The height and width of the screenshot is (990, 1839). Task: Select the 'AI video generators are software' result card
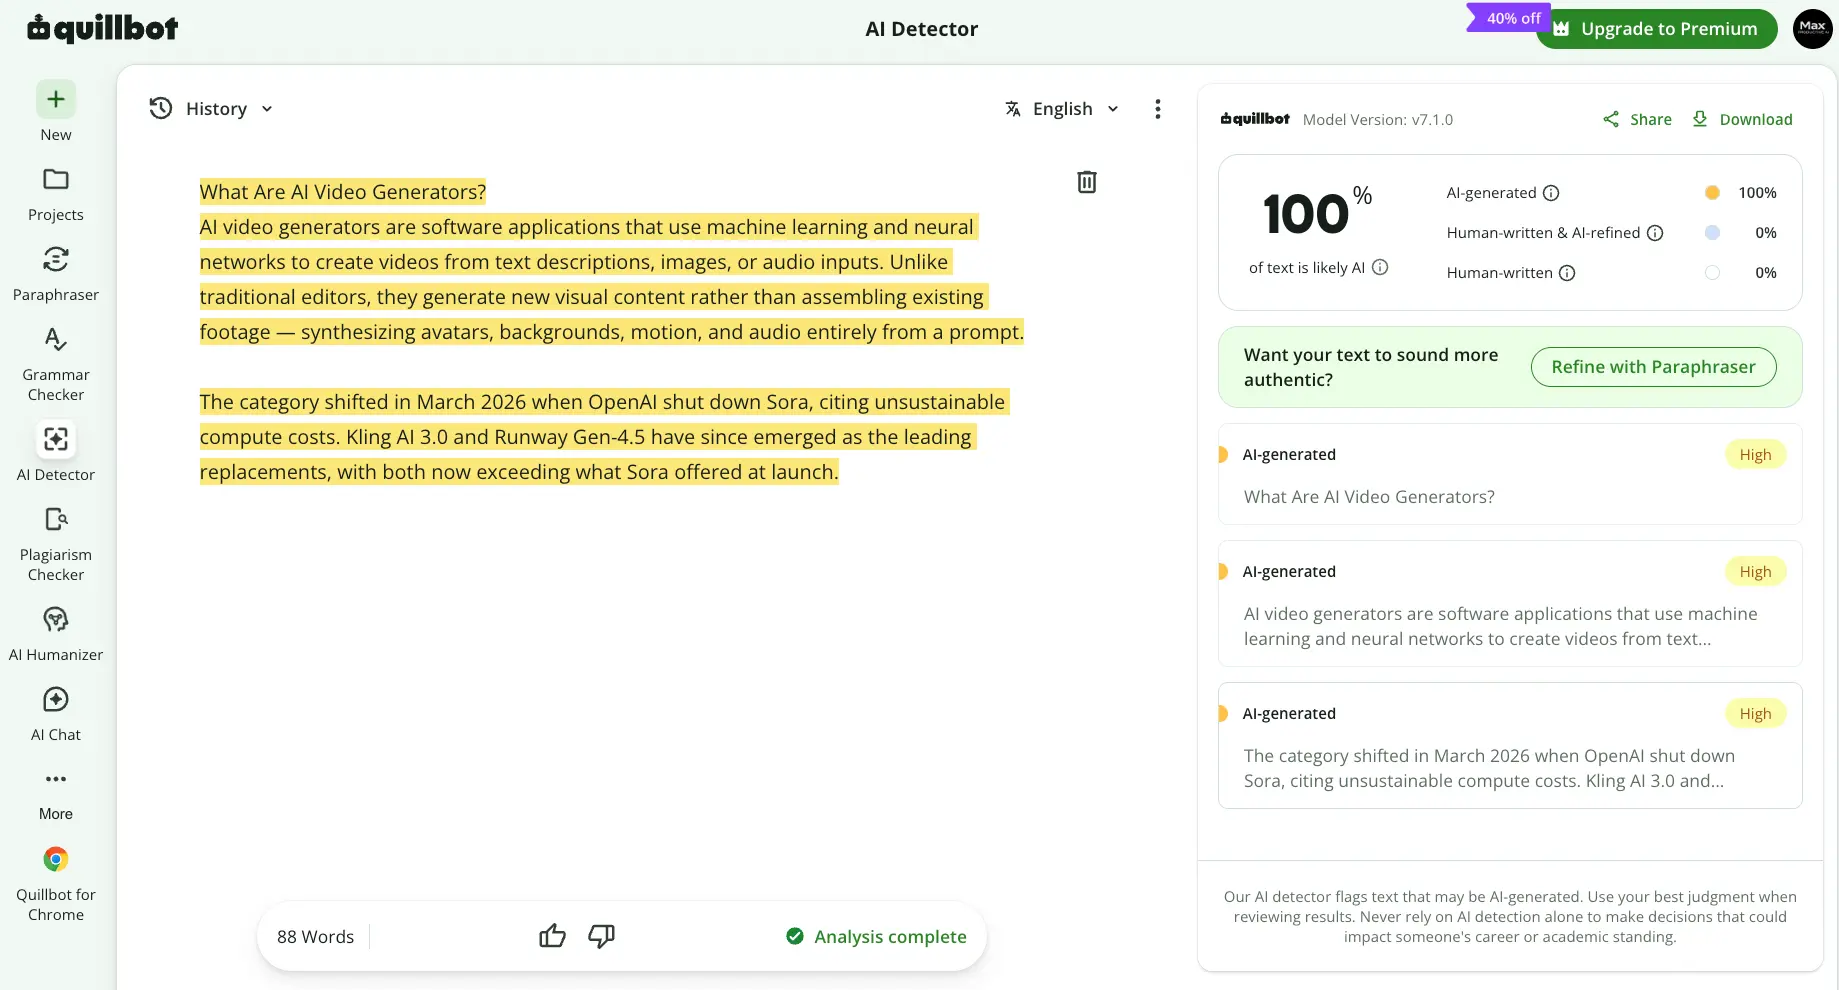pos(1510,603)
